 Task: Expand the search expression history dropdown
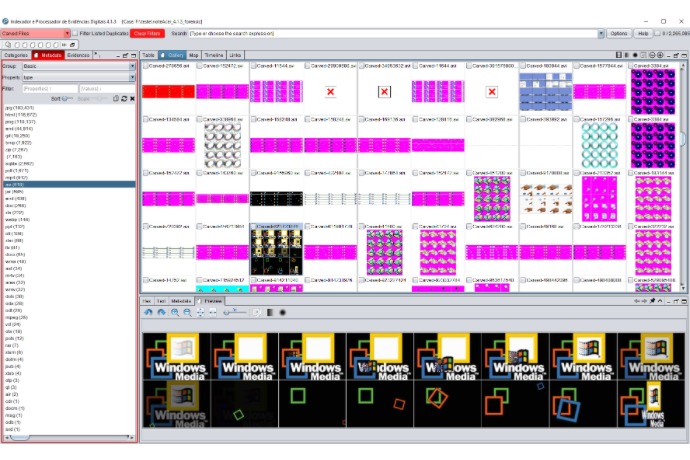(601, 33)
